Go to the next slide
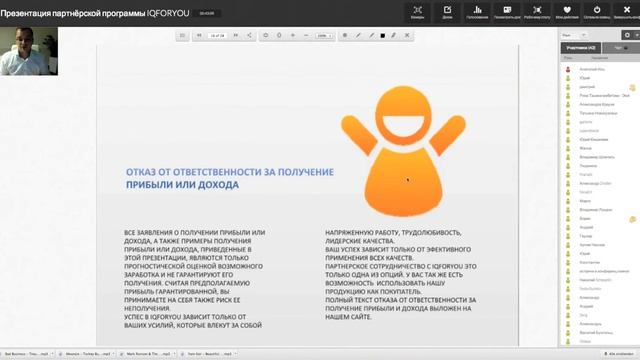This screenshot has height=360, width=640. pos(236,36)
